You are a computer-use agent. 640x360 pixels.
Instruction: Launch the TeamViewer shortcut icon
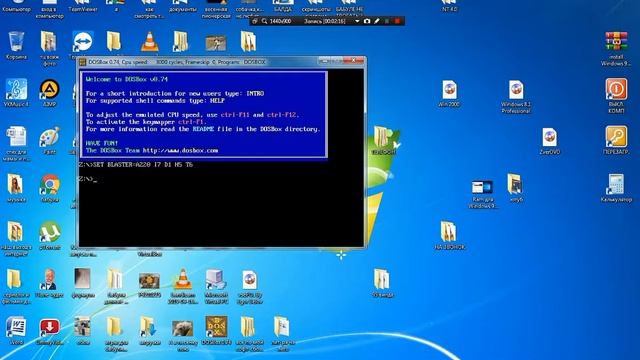pyautogui.click(x=83, y=42)
